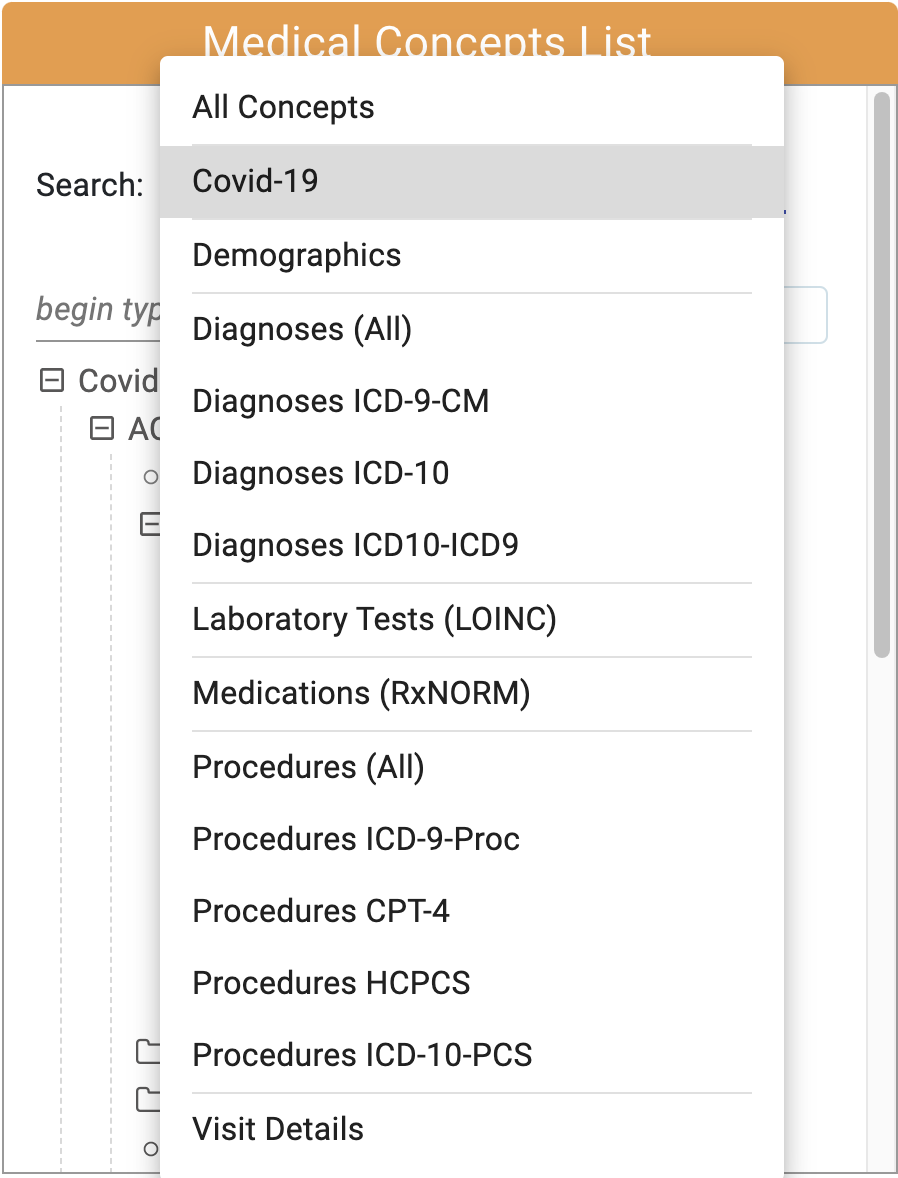Pick Demographics in the concept menu

(x=296, y=255)
